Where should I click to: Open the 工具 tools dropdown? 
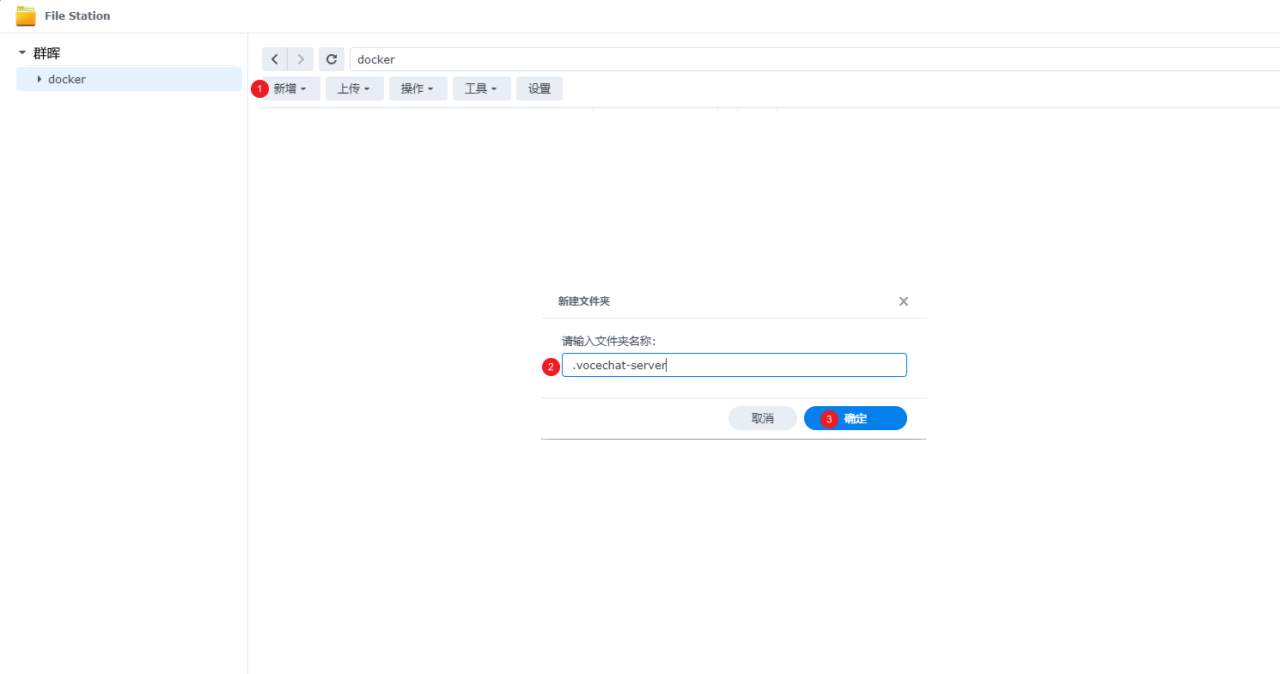pos(481,88)
